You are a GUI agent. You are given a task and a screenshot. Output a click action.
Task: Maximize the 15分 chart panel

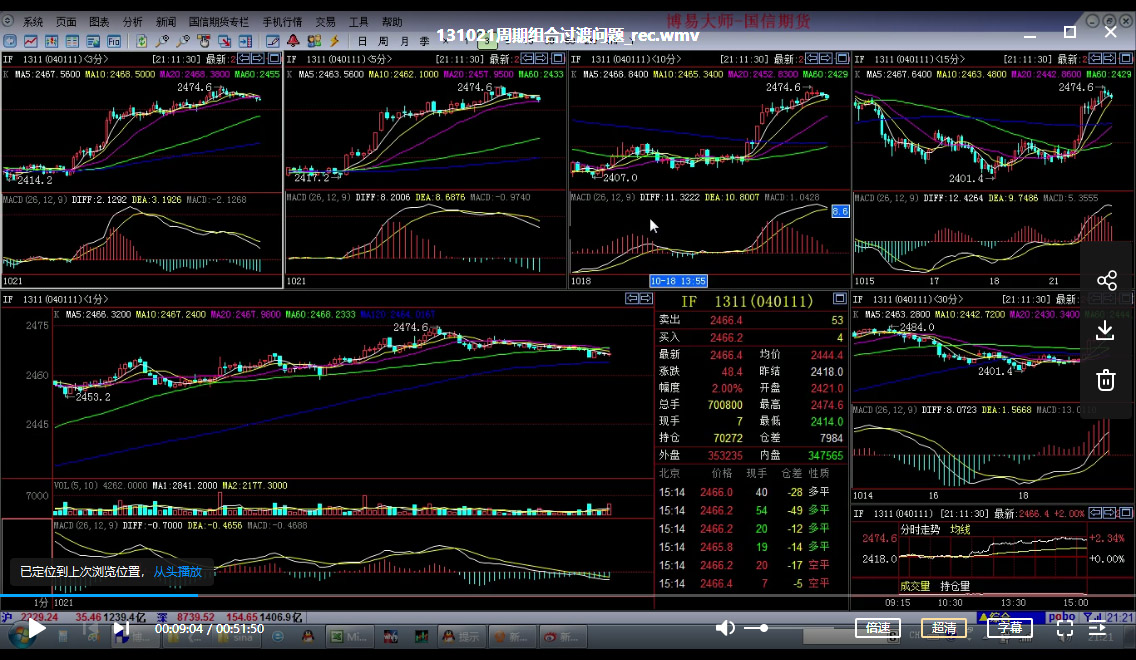pos(1126,58)
